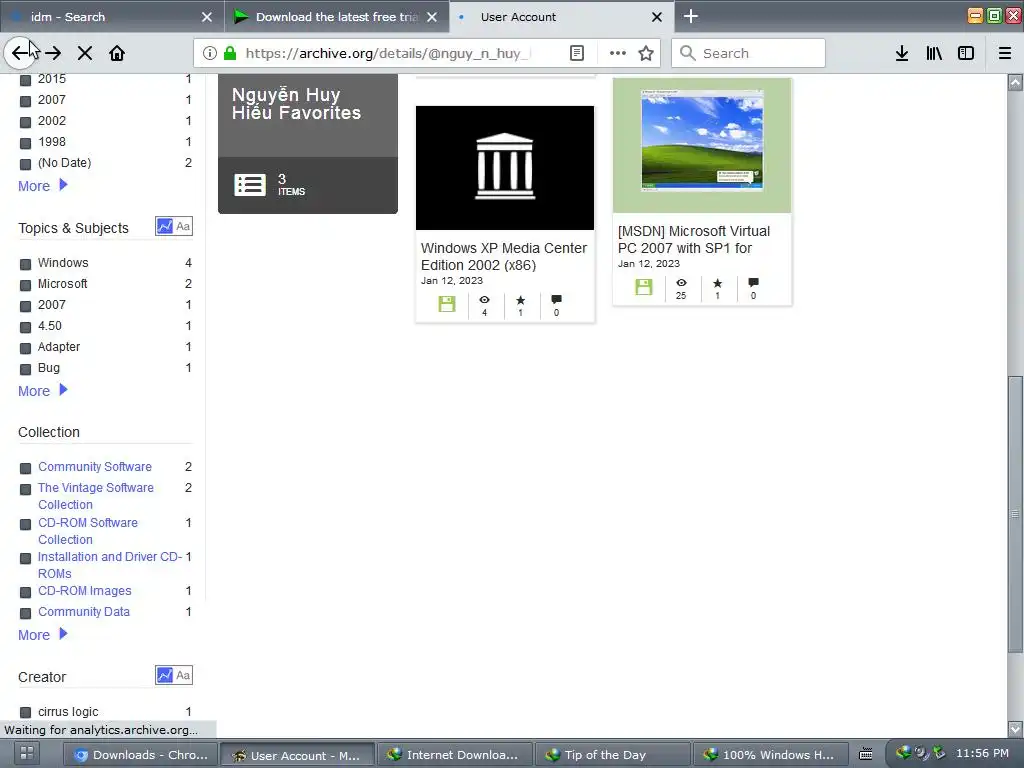The width and height of the screenshot is (1024, 768).
Task: Switch to the idm - Search tab
Action: (x=111, y=17)
